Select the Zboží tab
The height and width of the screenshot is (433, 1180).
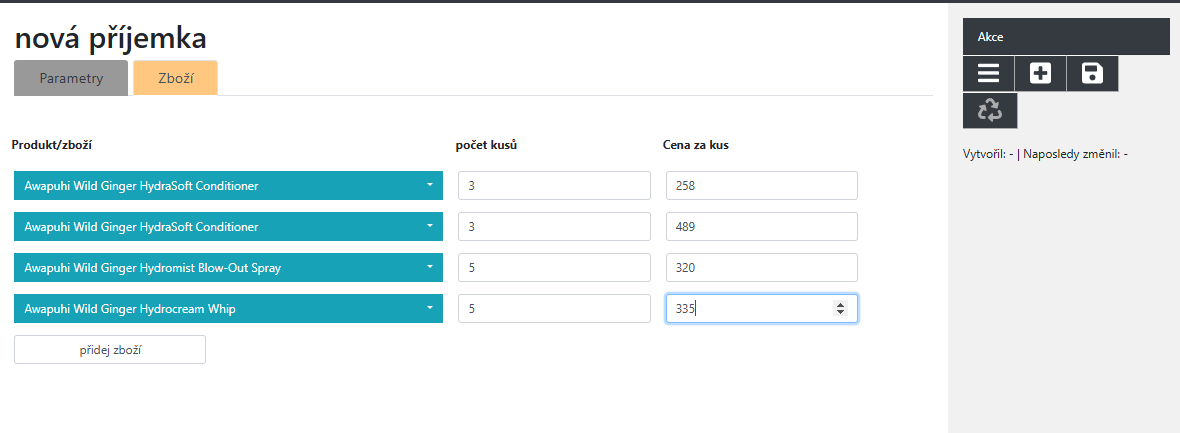coord(175,78)
